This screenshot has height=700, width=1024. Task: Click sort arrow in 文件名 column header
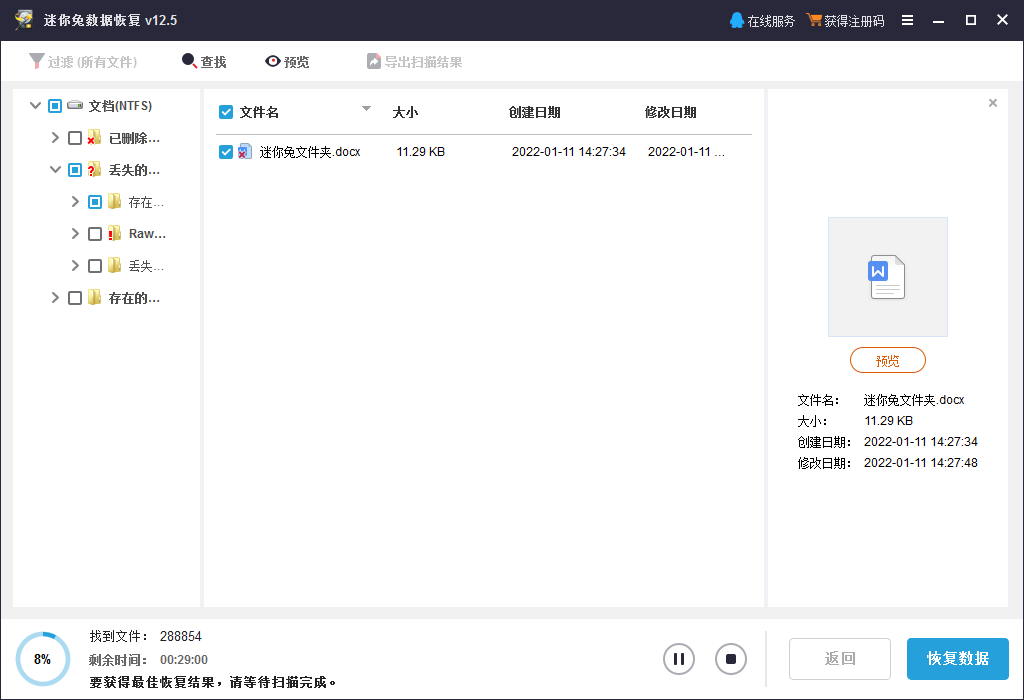[x=366, y=108]
